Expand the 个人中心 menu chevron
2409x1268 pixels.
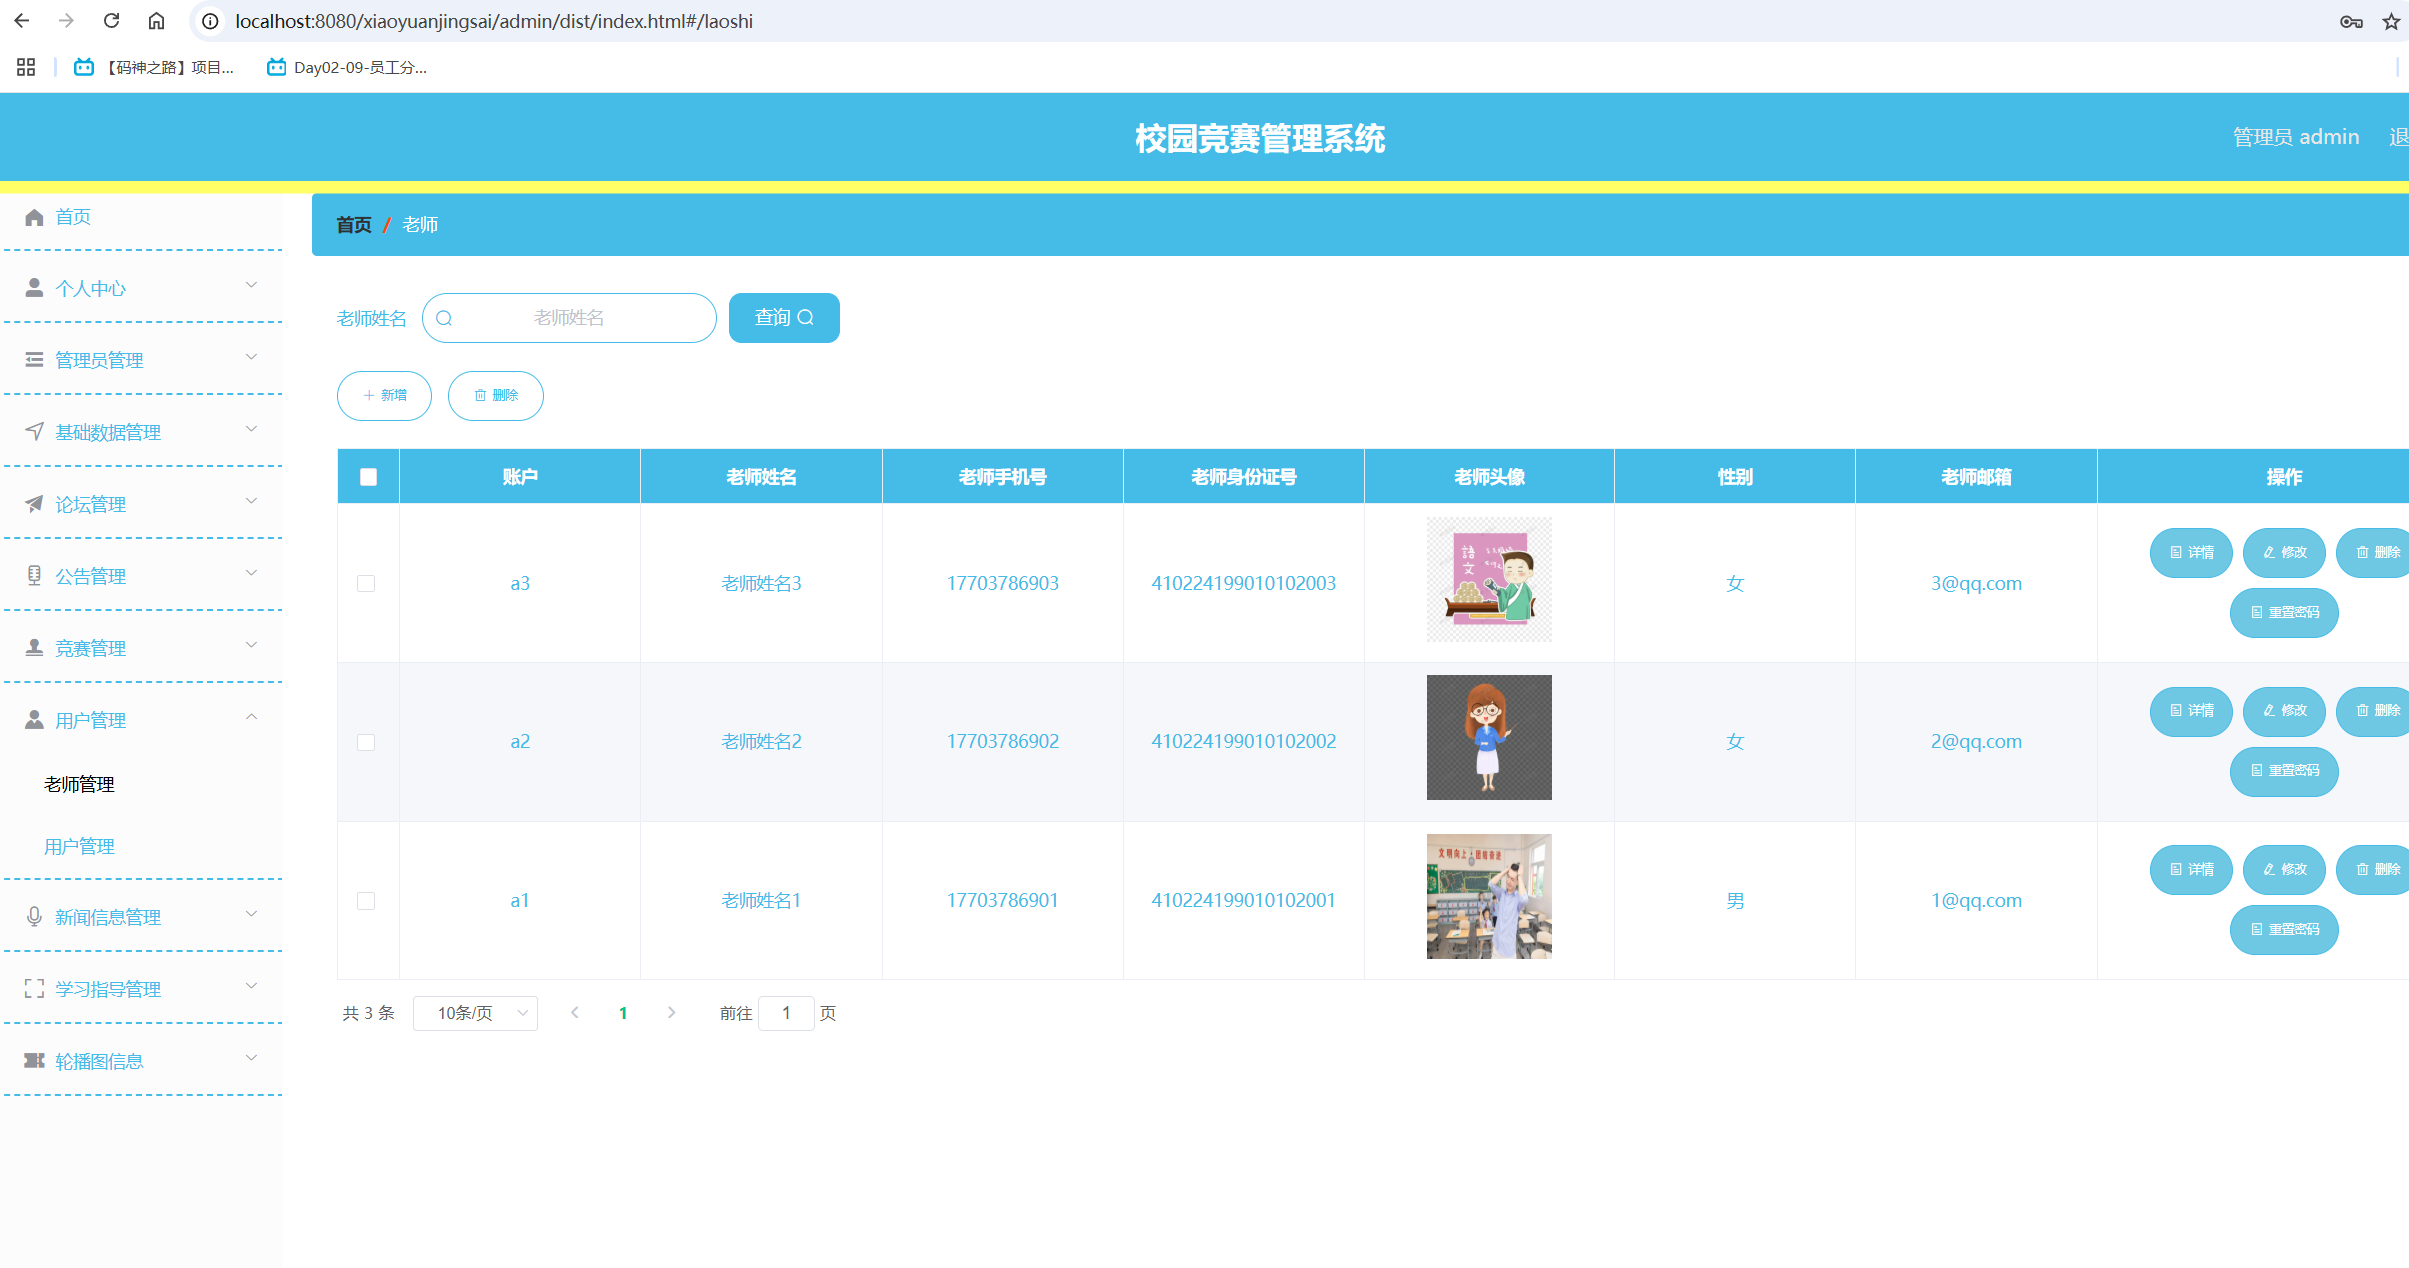coord(252,286)
